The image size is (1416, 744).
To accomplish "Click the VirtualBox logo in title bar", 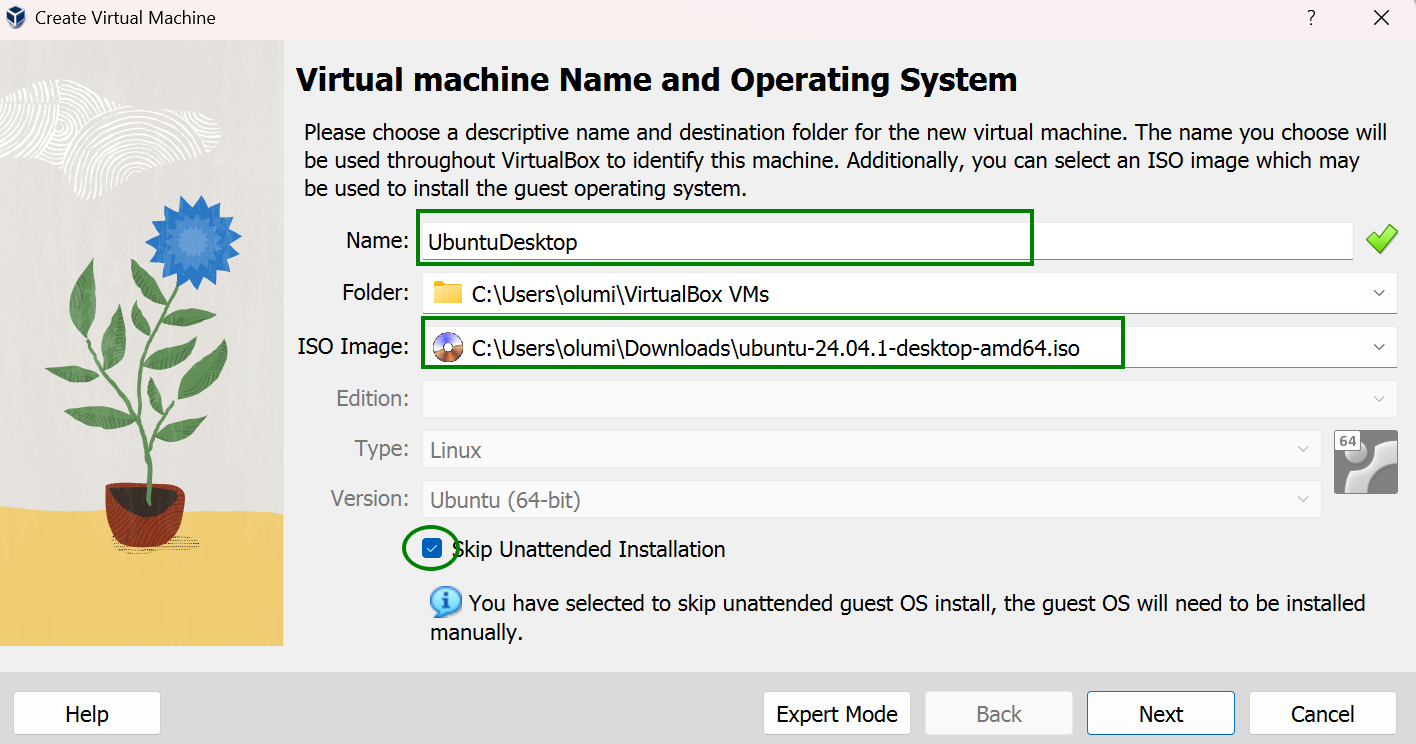I will (16, 18).
